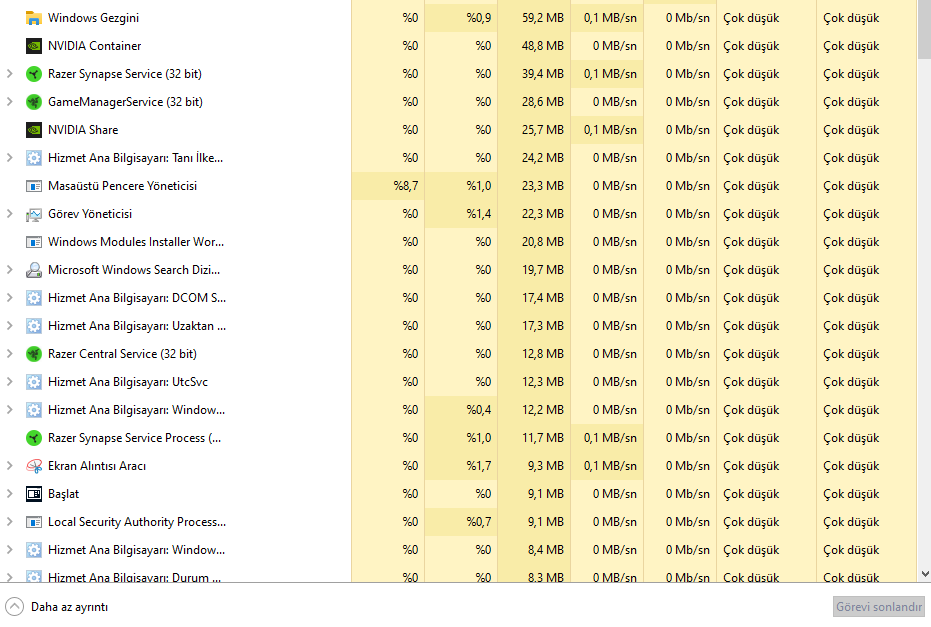This screenshot has width=931, height=627.
Task: Click the %8,7 value for Masaüstü Pencere Yöneticisi
Action: (406, 186)
